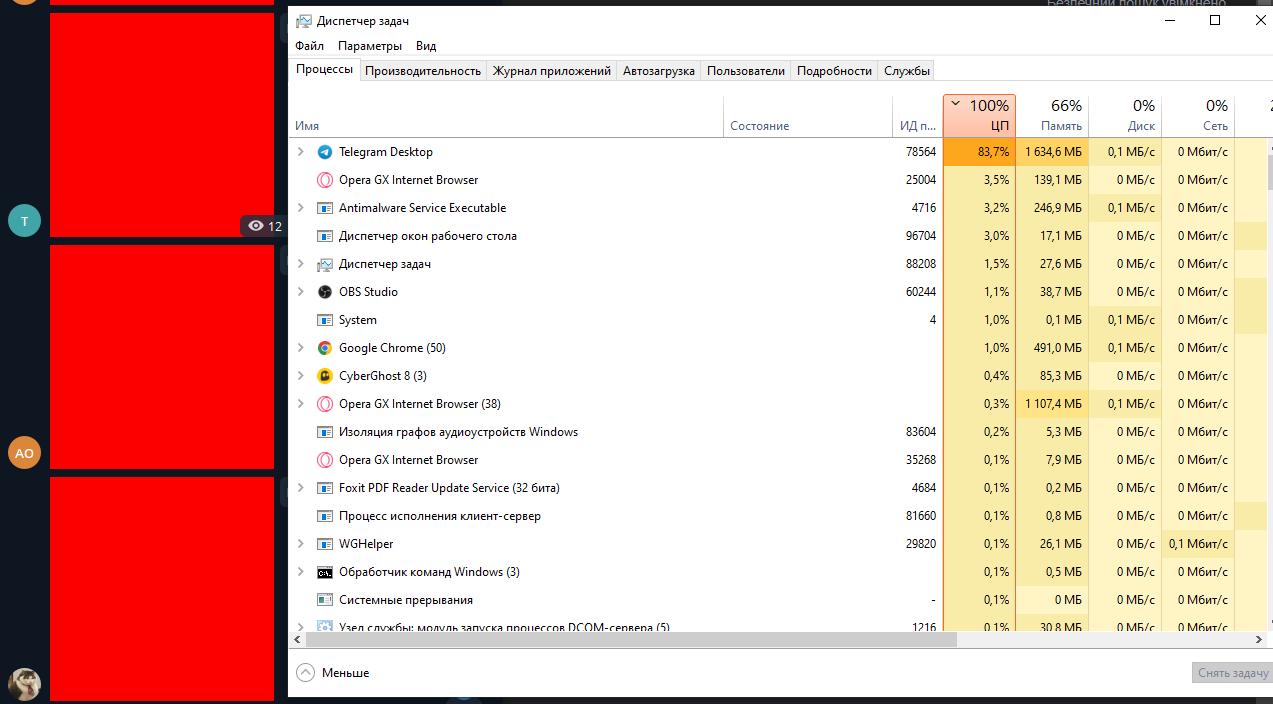Click the Telegram Desktop process icon
Screen dimensions: 1273x704
click(x=324, y=152)
